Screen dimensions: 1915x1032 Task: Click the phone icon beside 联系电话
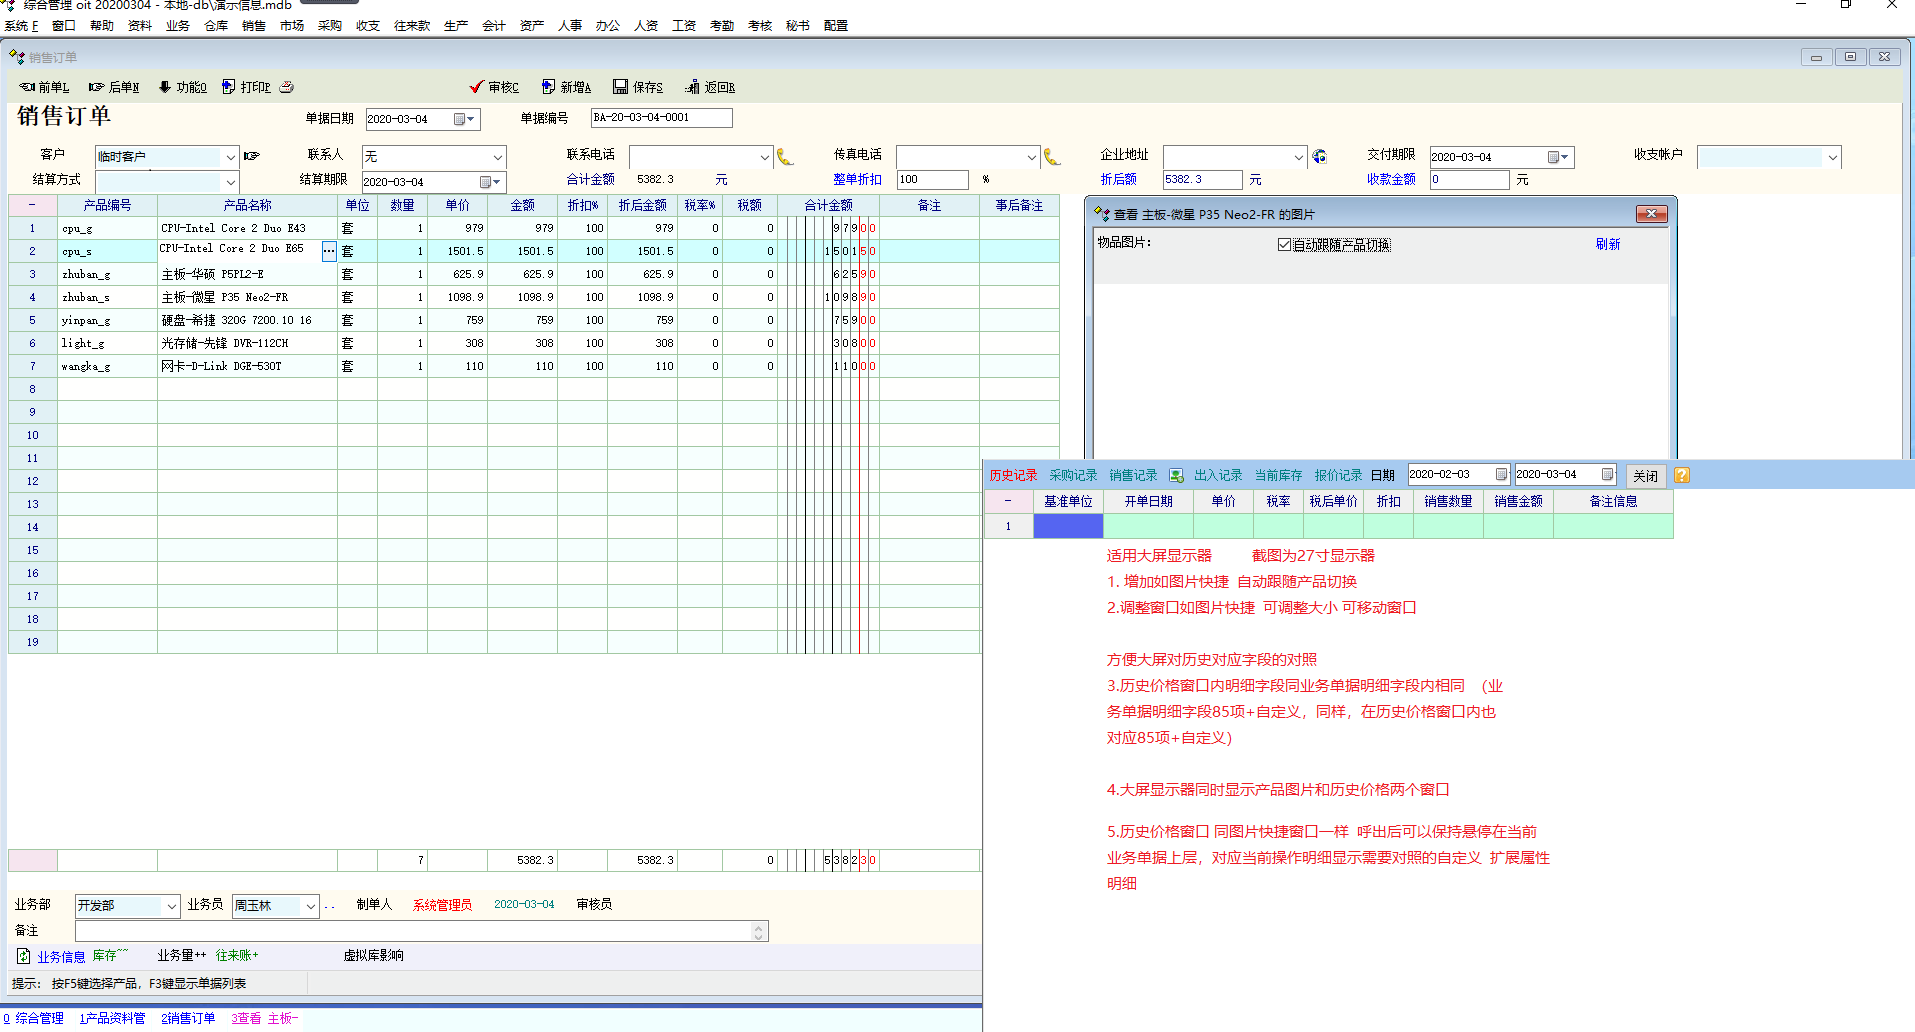pyautogui.click(x=785, y=157)
